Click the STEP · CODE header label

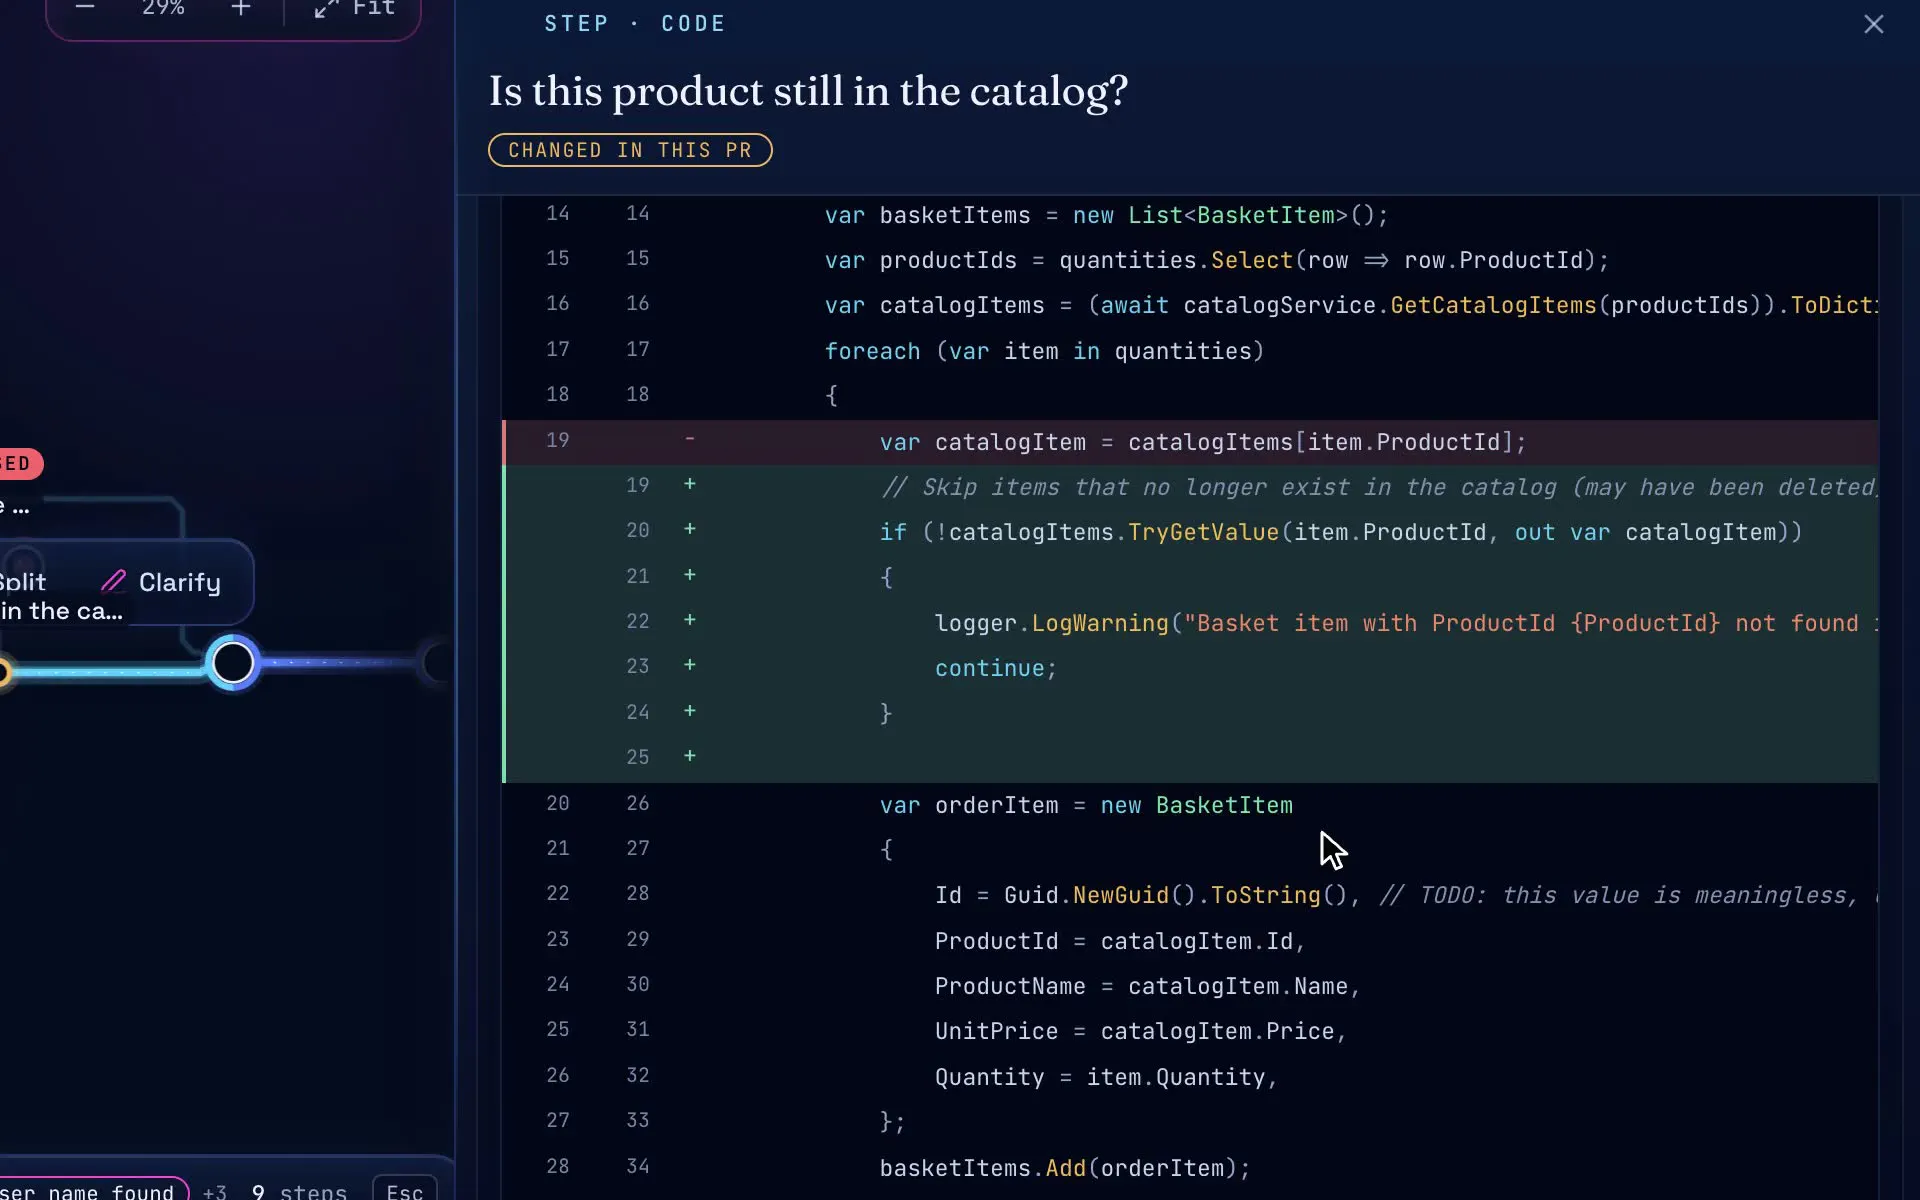[x=635, y=24]
